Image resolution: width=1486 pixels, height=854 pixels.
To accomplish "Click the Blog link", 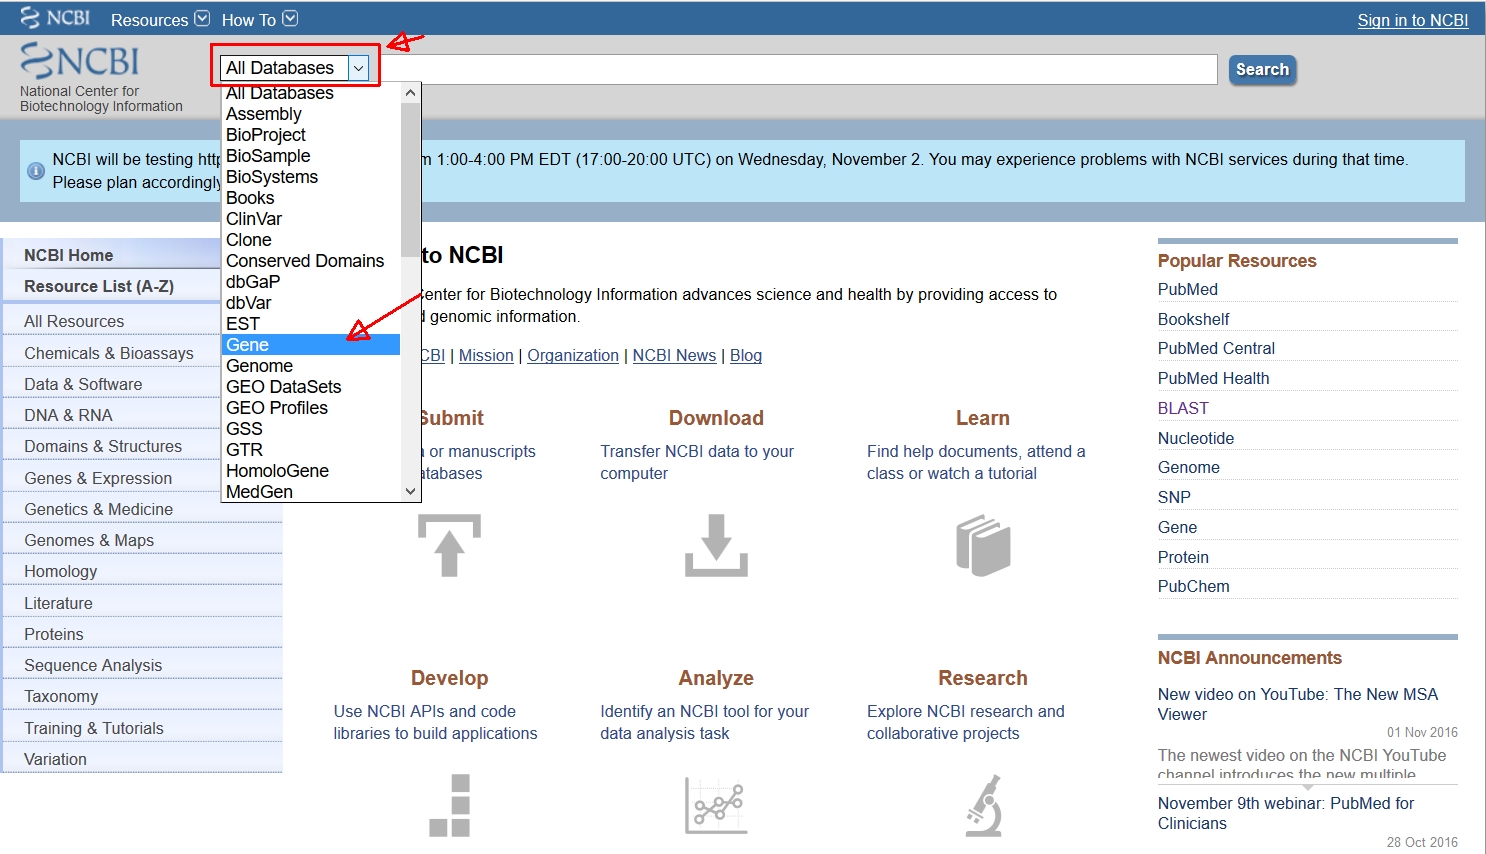I will (746, 355).
